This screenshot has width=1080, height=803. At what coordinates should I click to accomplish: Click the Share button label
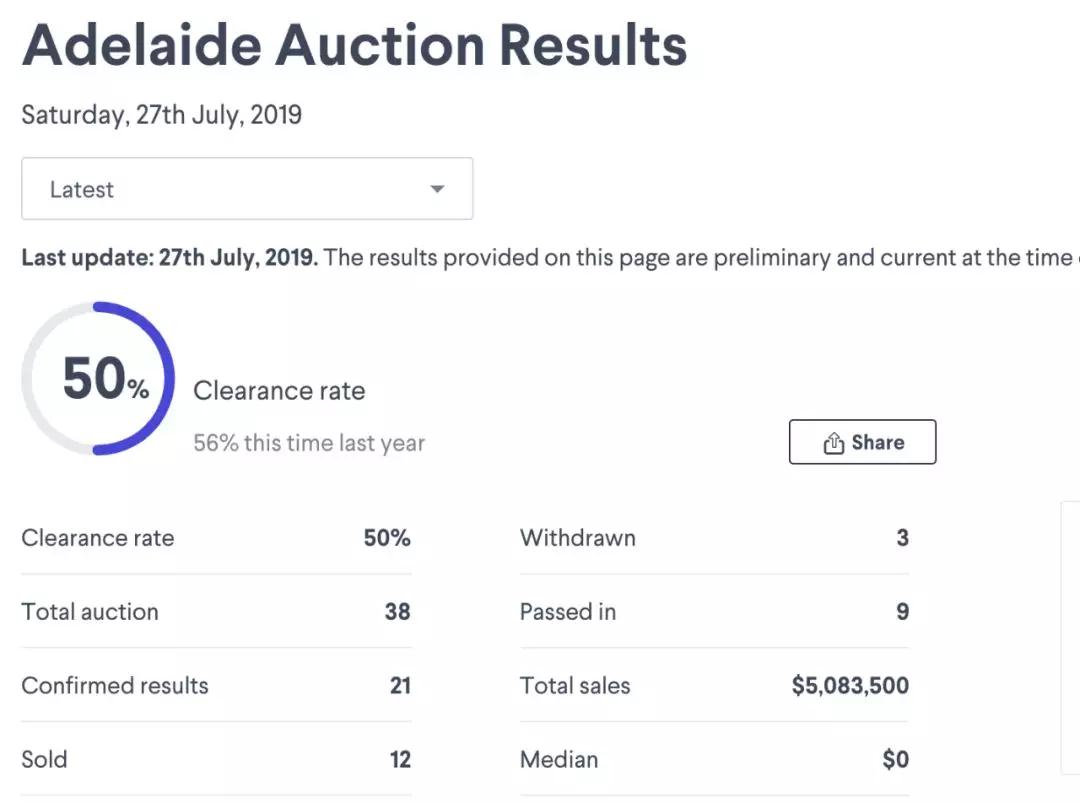[877, 442]
